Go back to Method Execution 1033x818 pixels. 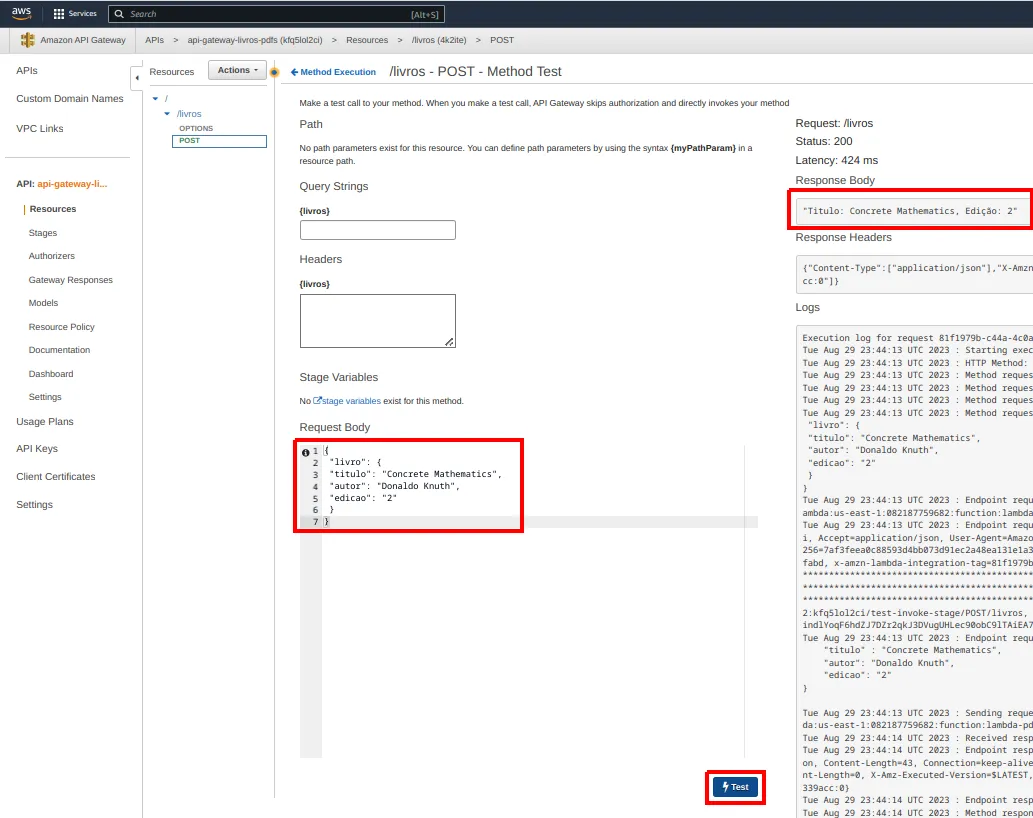[x=333, y=72]
